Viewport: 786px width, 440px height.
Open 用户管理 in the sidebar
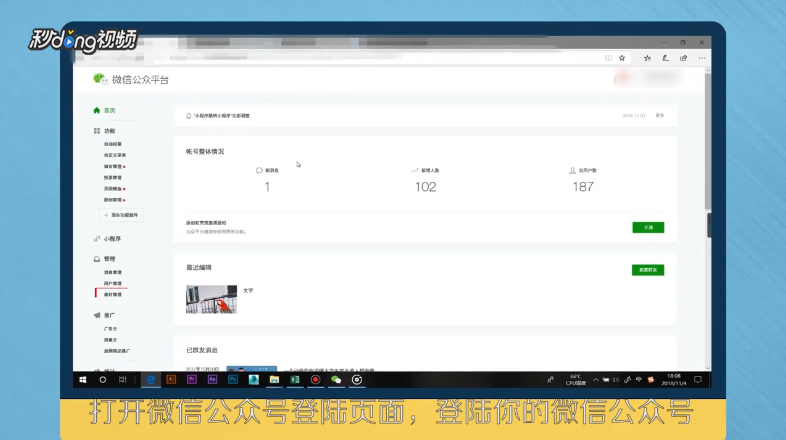(112, 283)
